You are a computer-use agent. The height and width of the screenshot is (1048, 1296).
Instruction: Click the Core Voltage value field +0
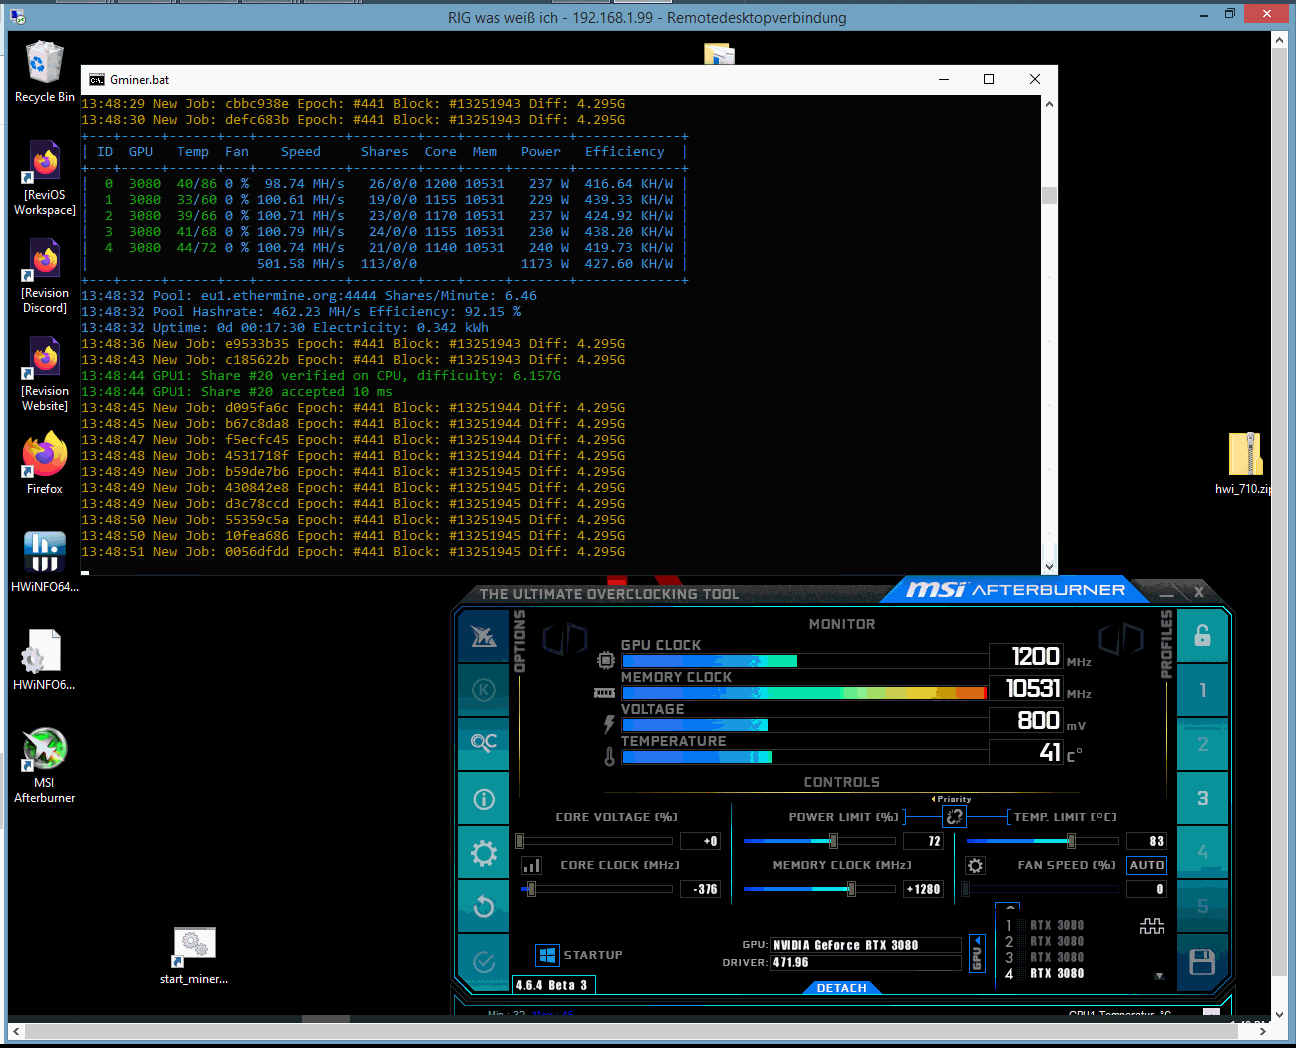700,841
